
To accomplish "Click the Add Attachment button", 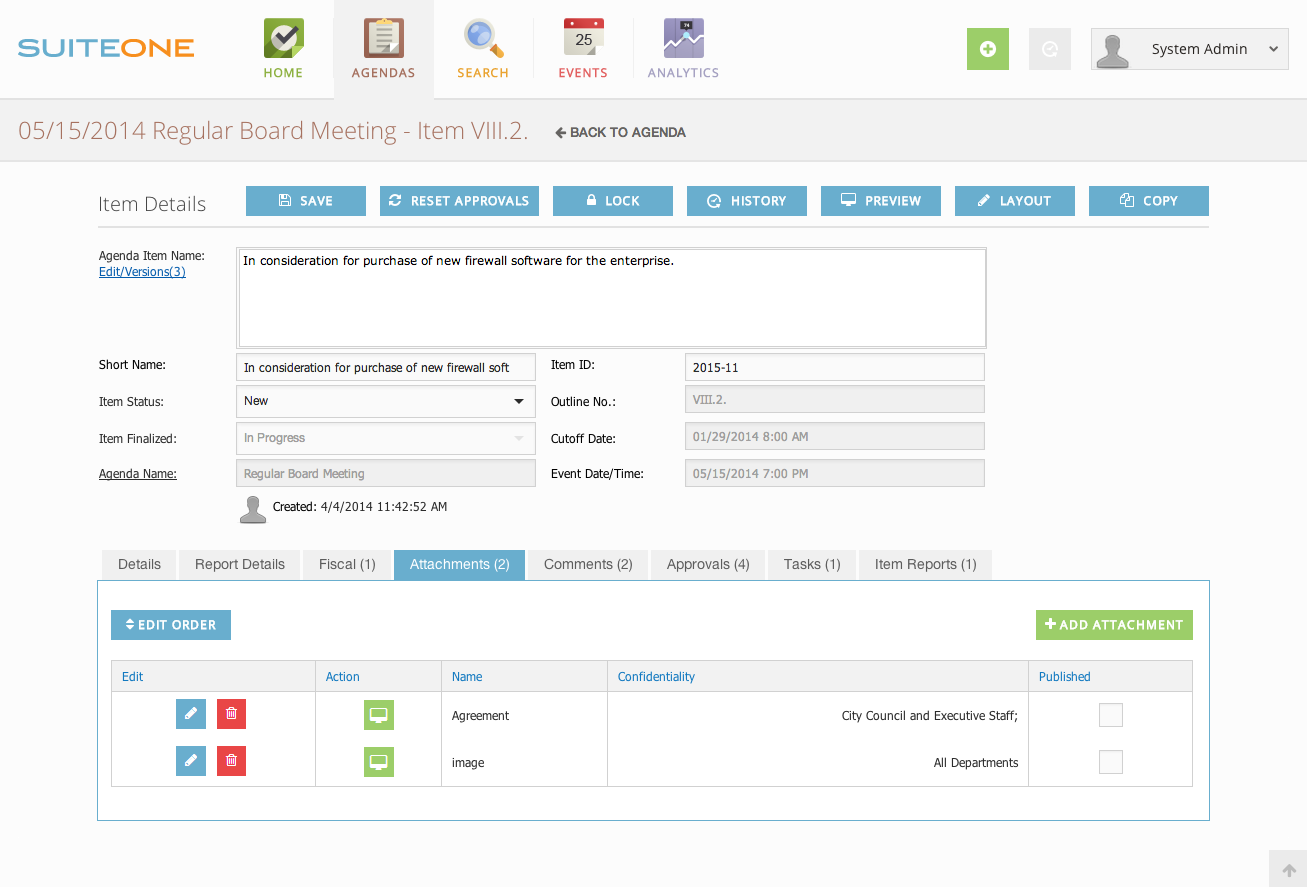I will (1114, 625).
